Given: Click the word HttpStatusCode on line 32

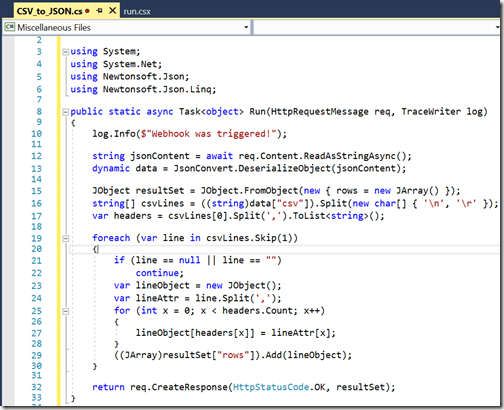Looking at the screenshot, I should pyautogui.click(x=271, y=387).
